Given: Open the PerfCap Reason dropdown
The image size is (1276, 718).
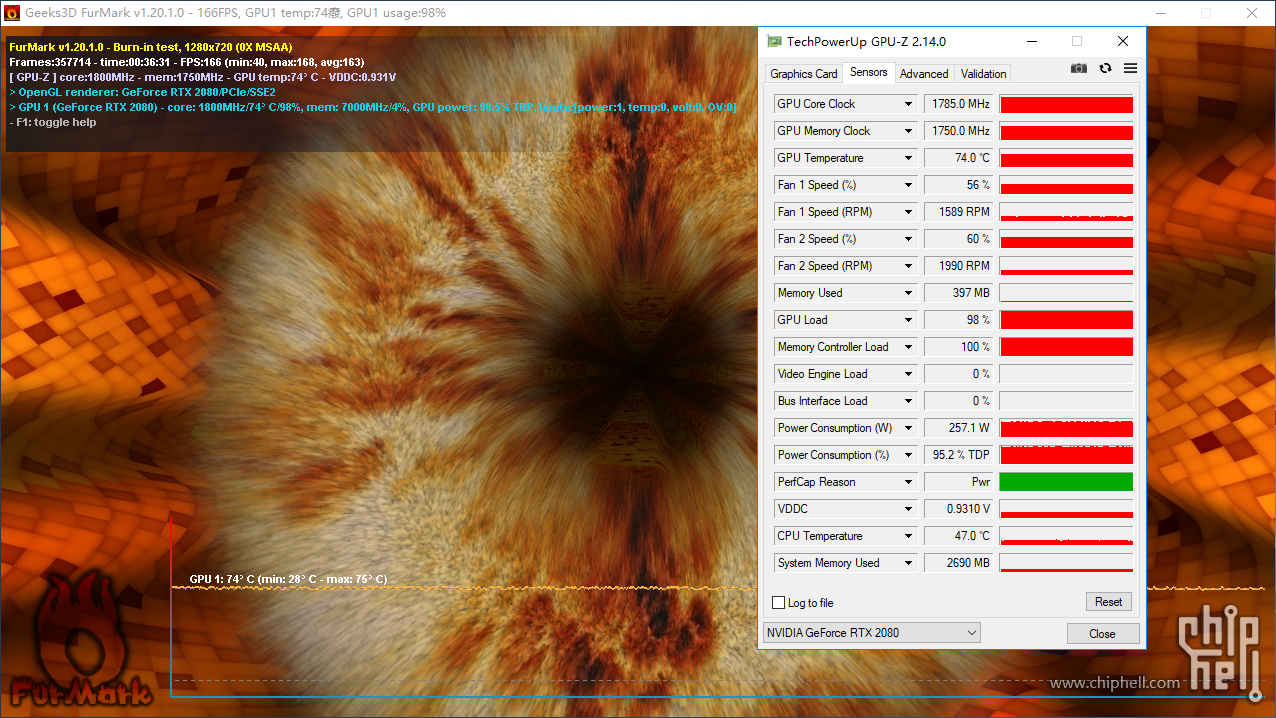Looking at the screenshot, I should tap(908, 482).
